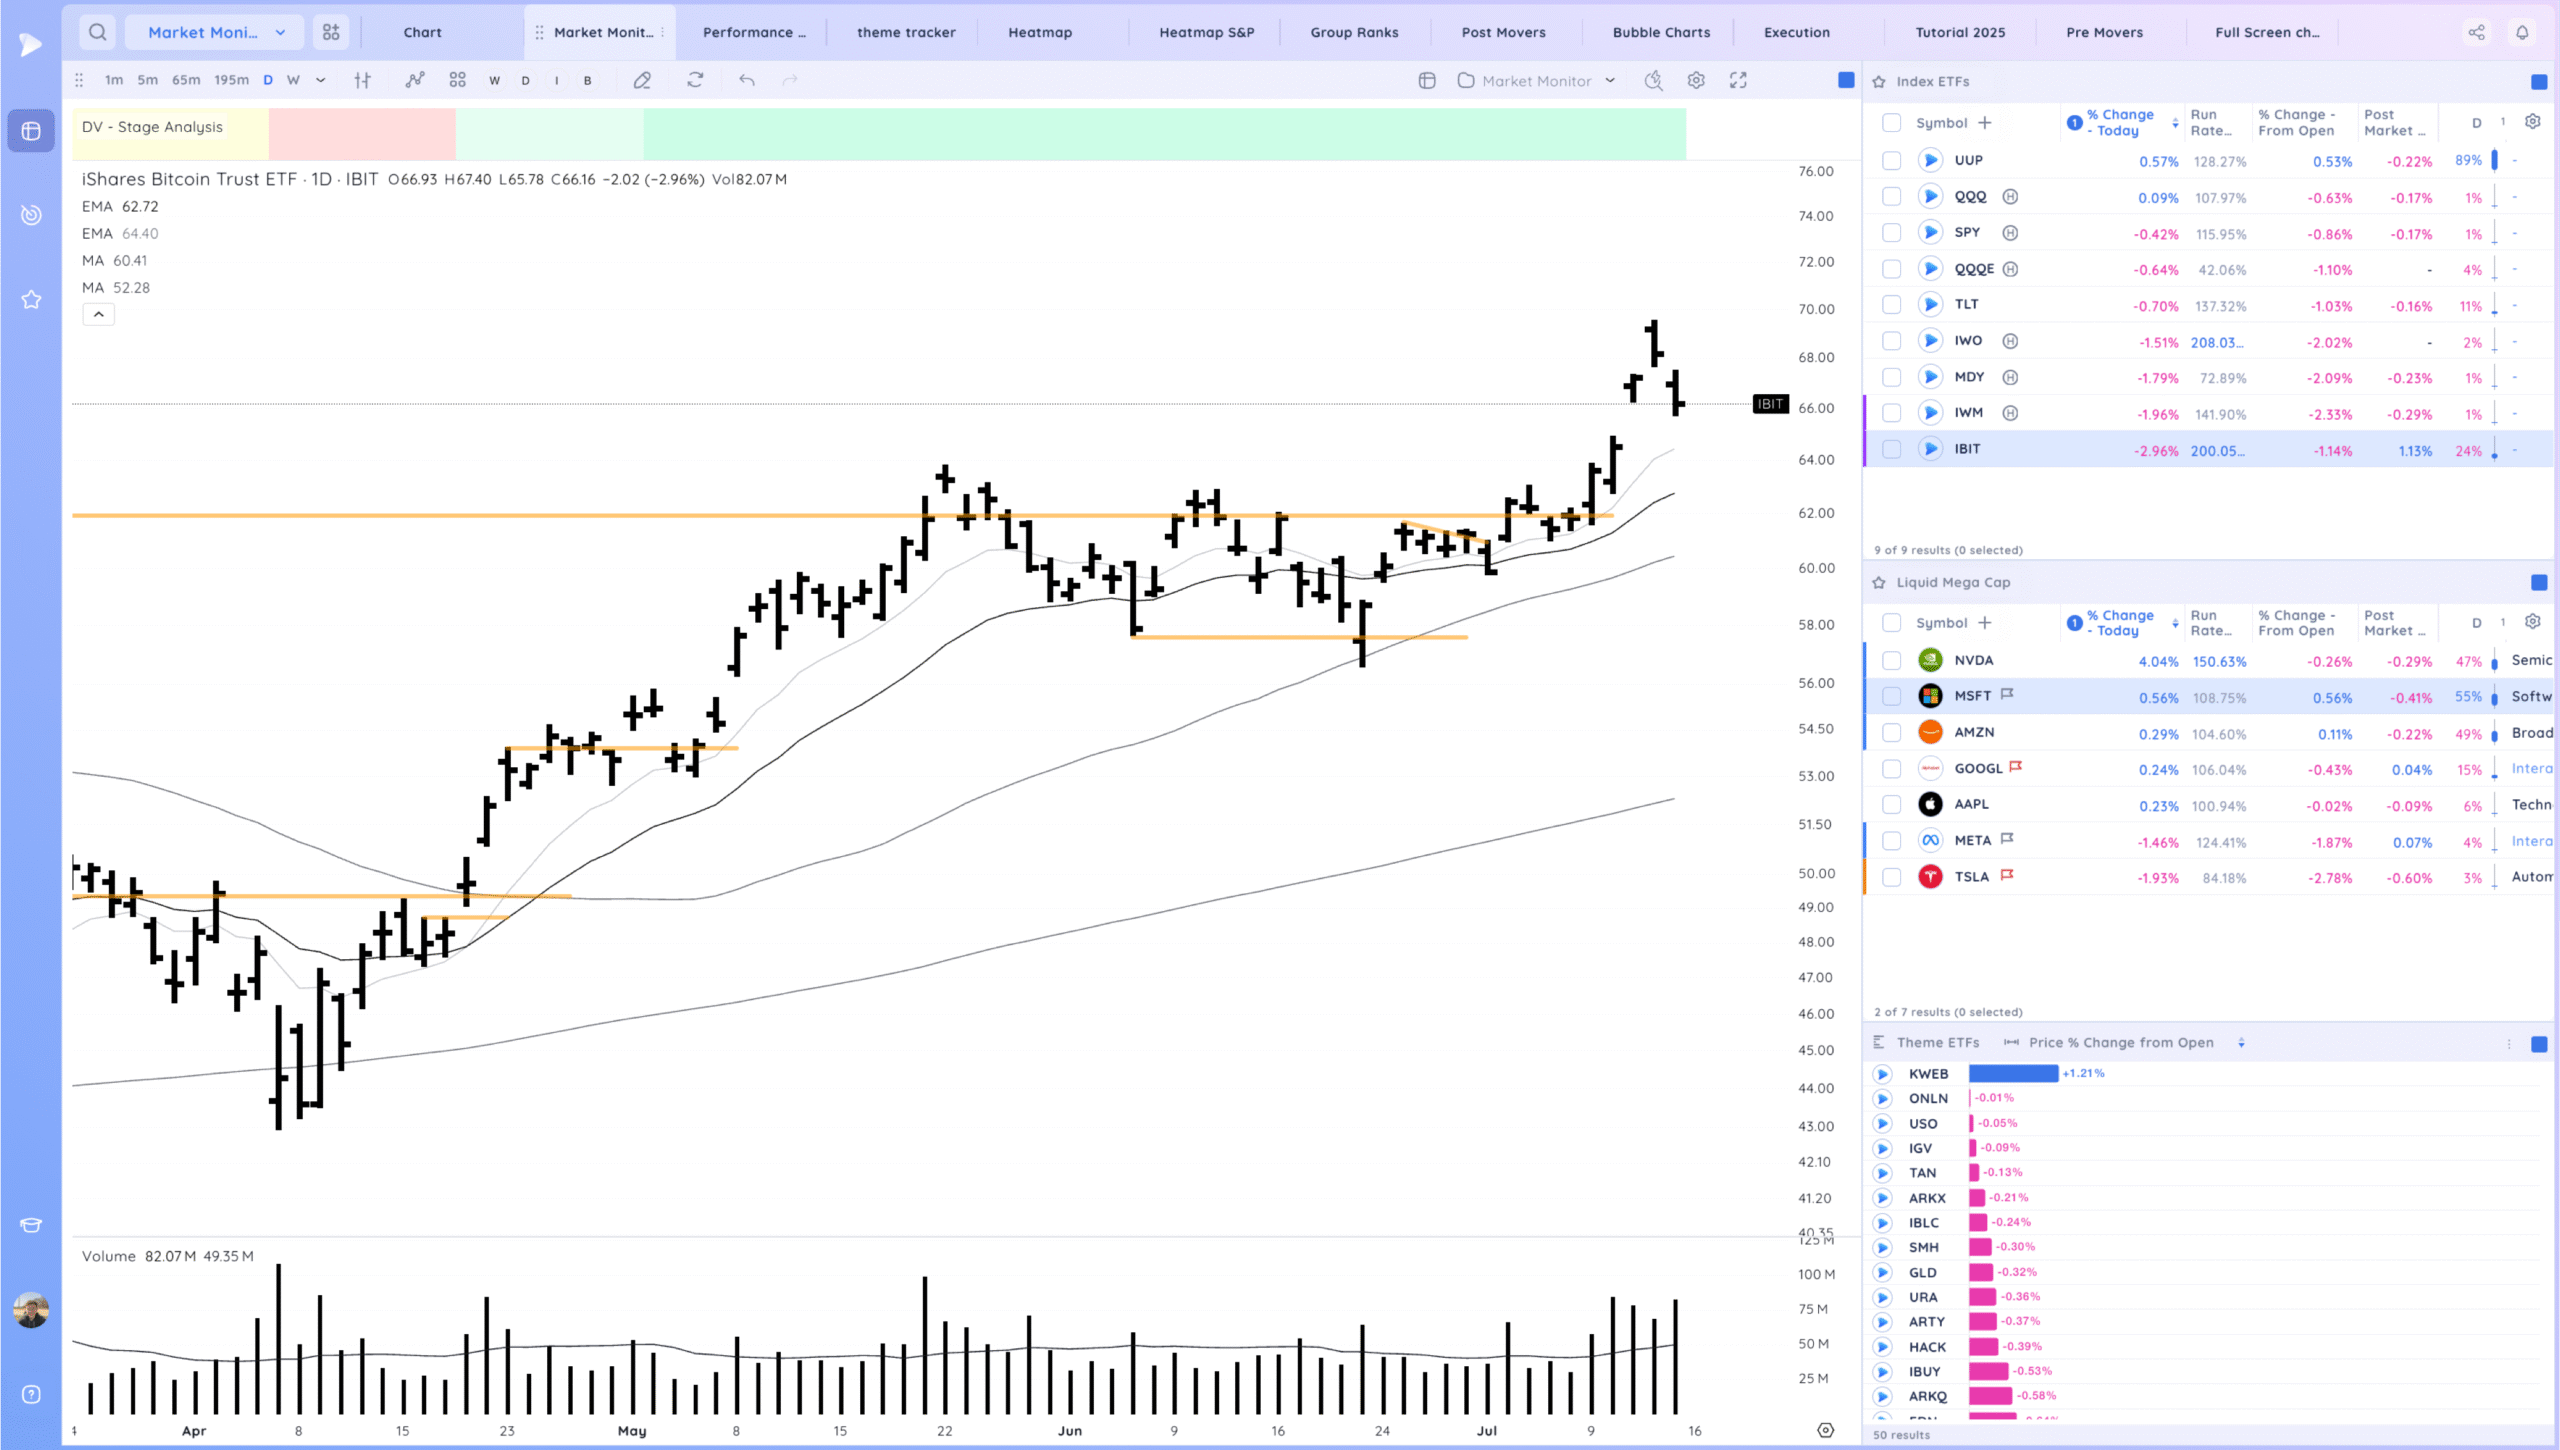
Task: Click the notifications bell icon
Action: (2522, 32)
